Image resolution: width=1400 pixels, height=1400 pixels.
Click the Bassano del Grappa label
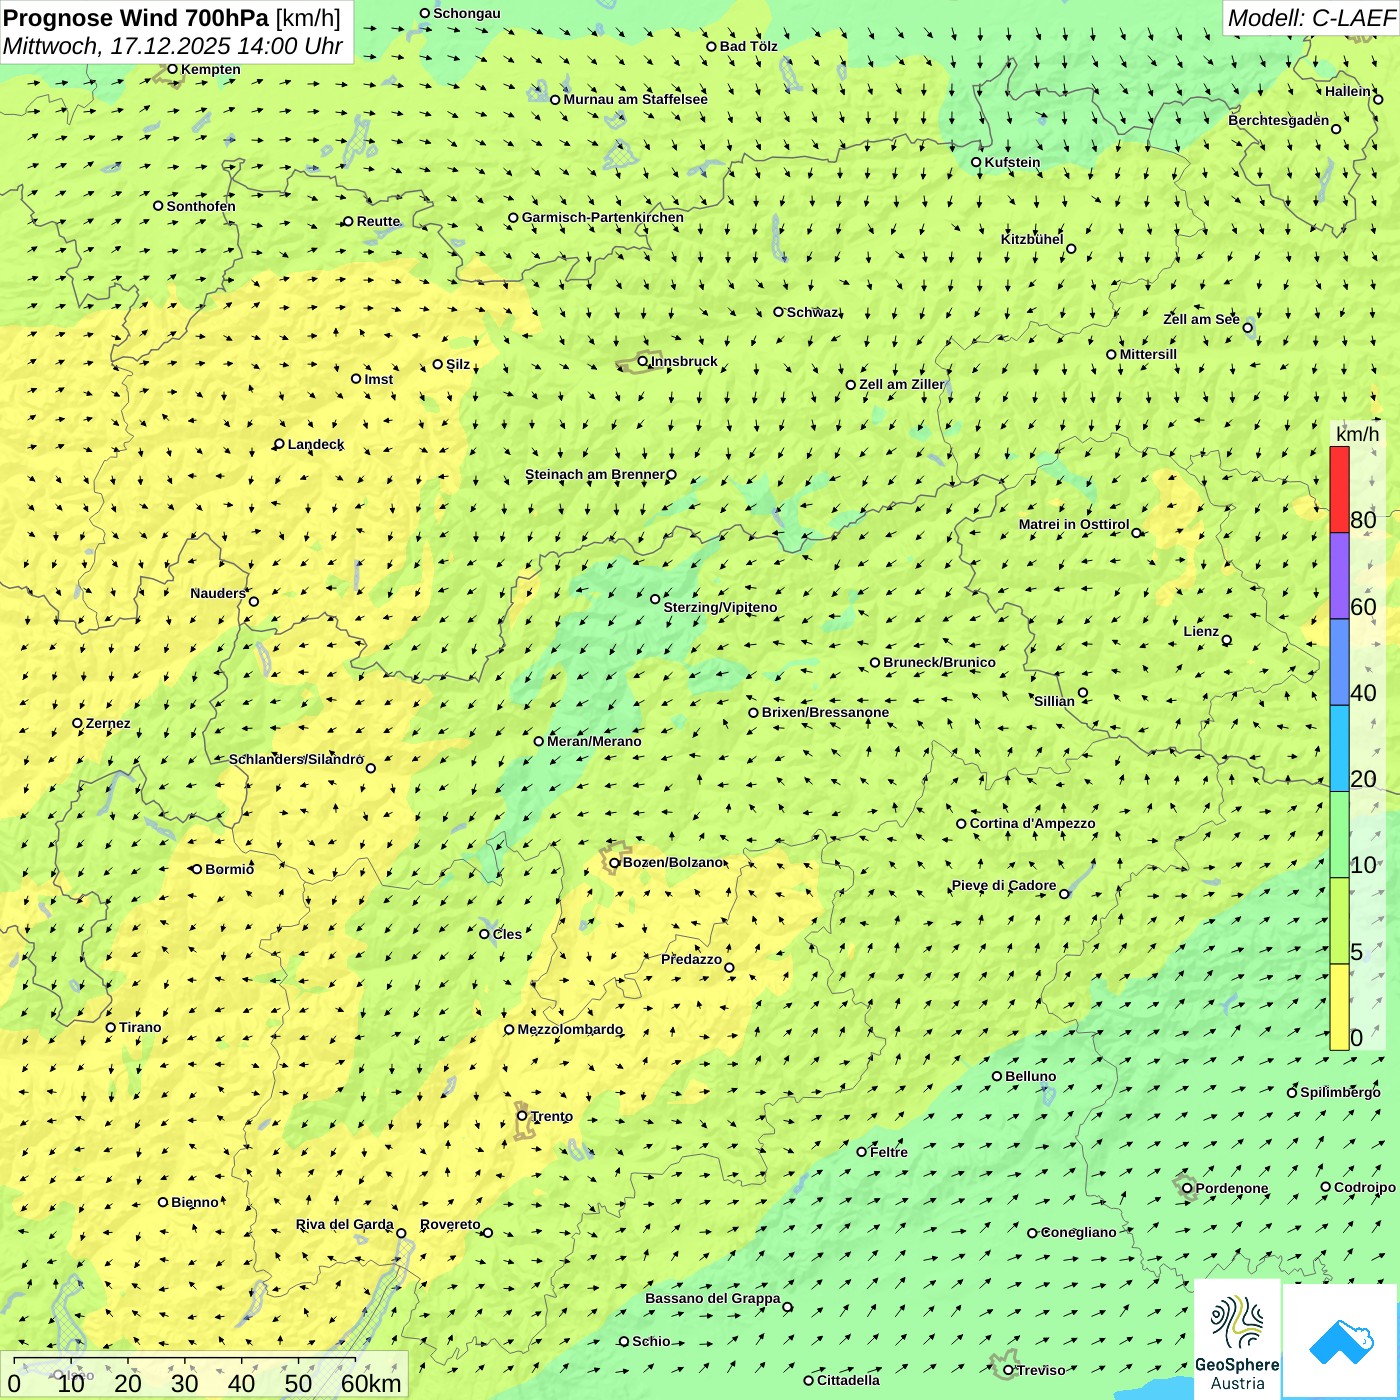click(x=712, y=1298)
